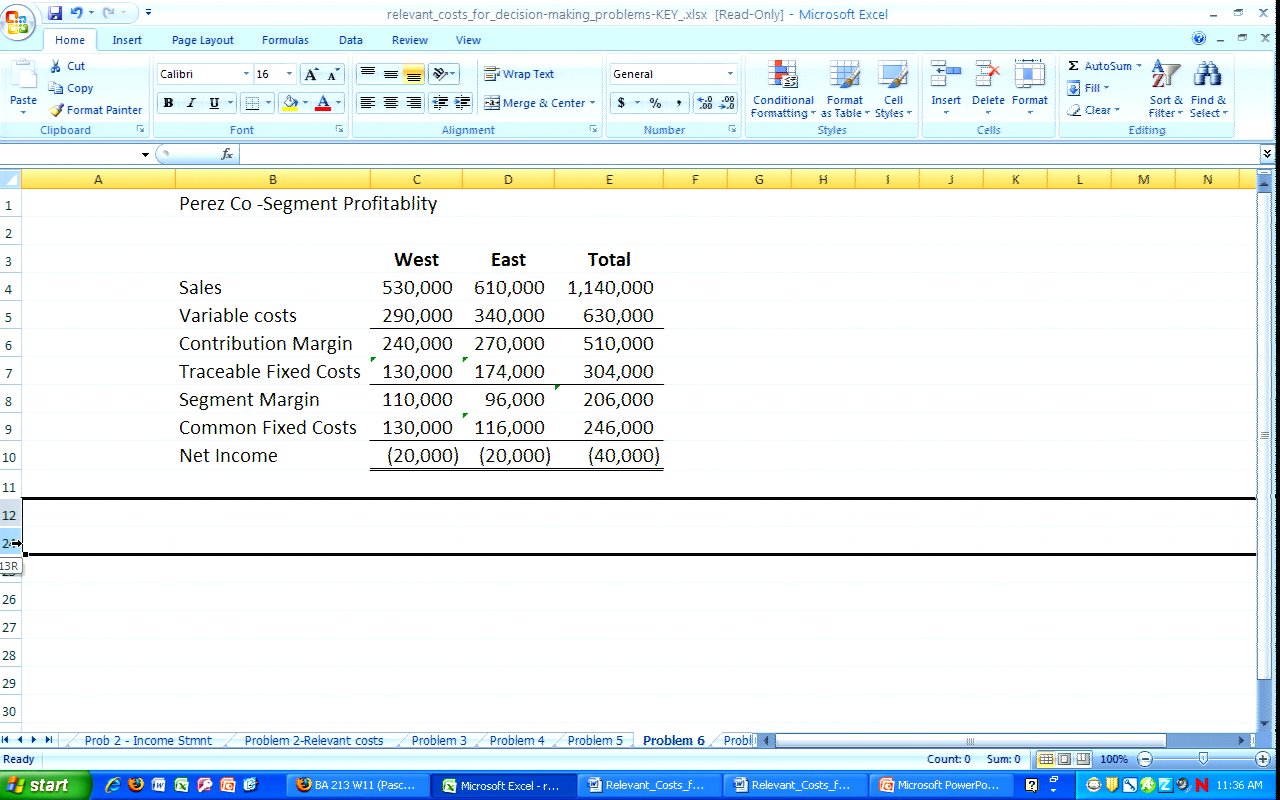Open the font name dropdown showing Calibri
This screenshot has height=800, width=1280.
pos(246,75)
